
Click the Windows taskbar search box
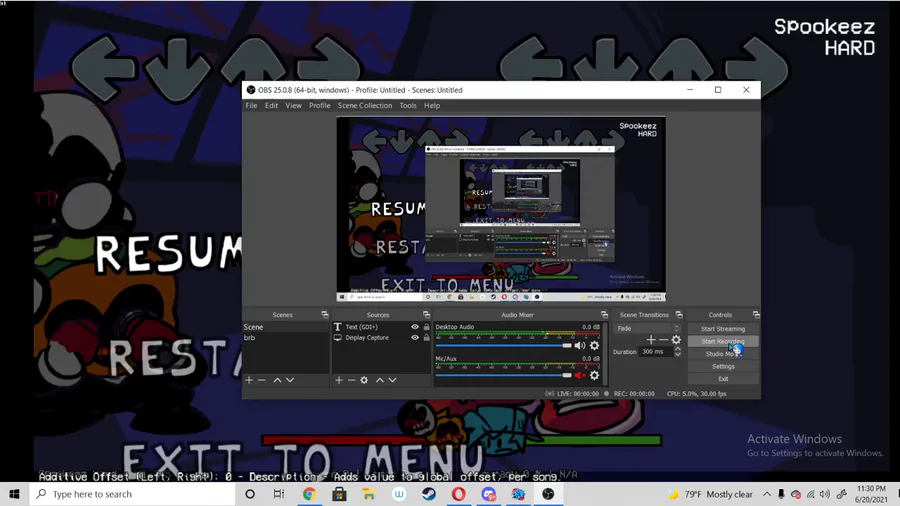pyautogui.click(x=132, y=494)
